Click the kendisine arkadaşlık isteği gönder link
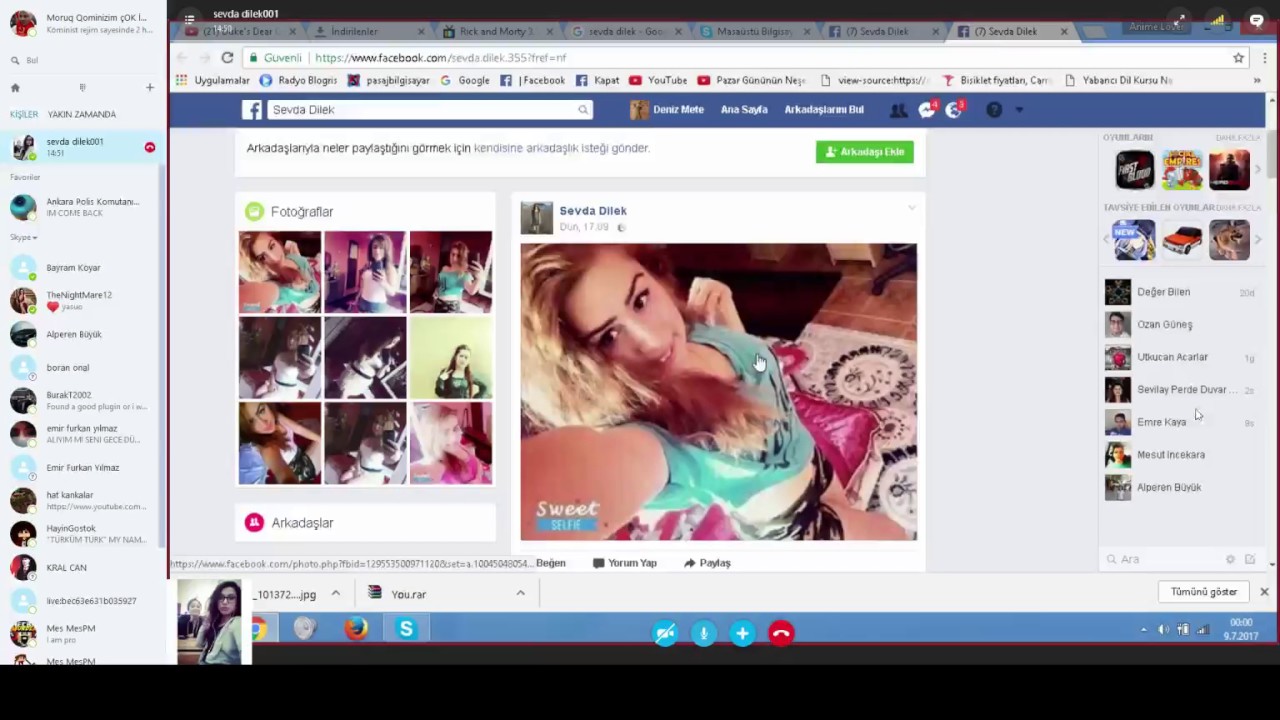 point(561,148)
